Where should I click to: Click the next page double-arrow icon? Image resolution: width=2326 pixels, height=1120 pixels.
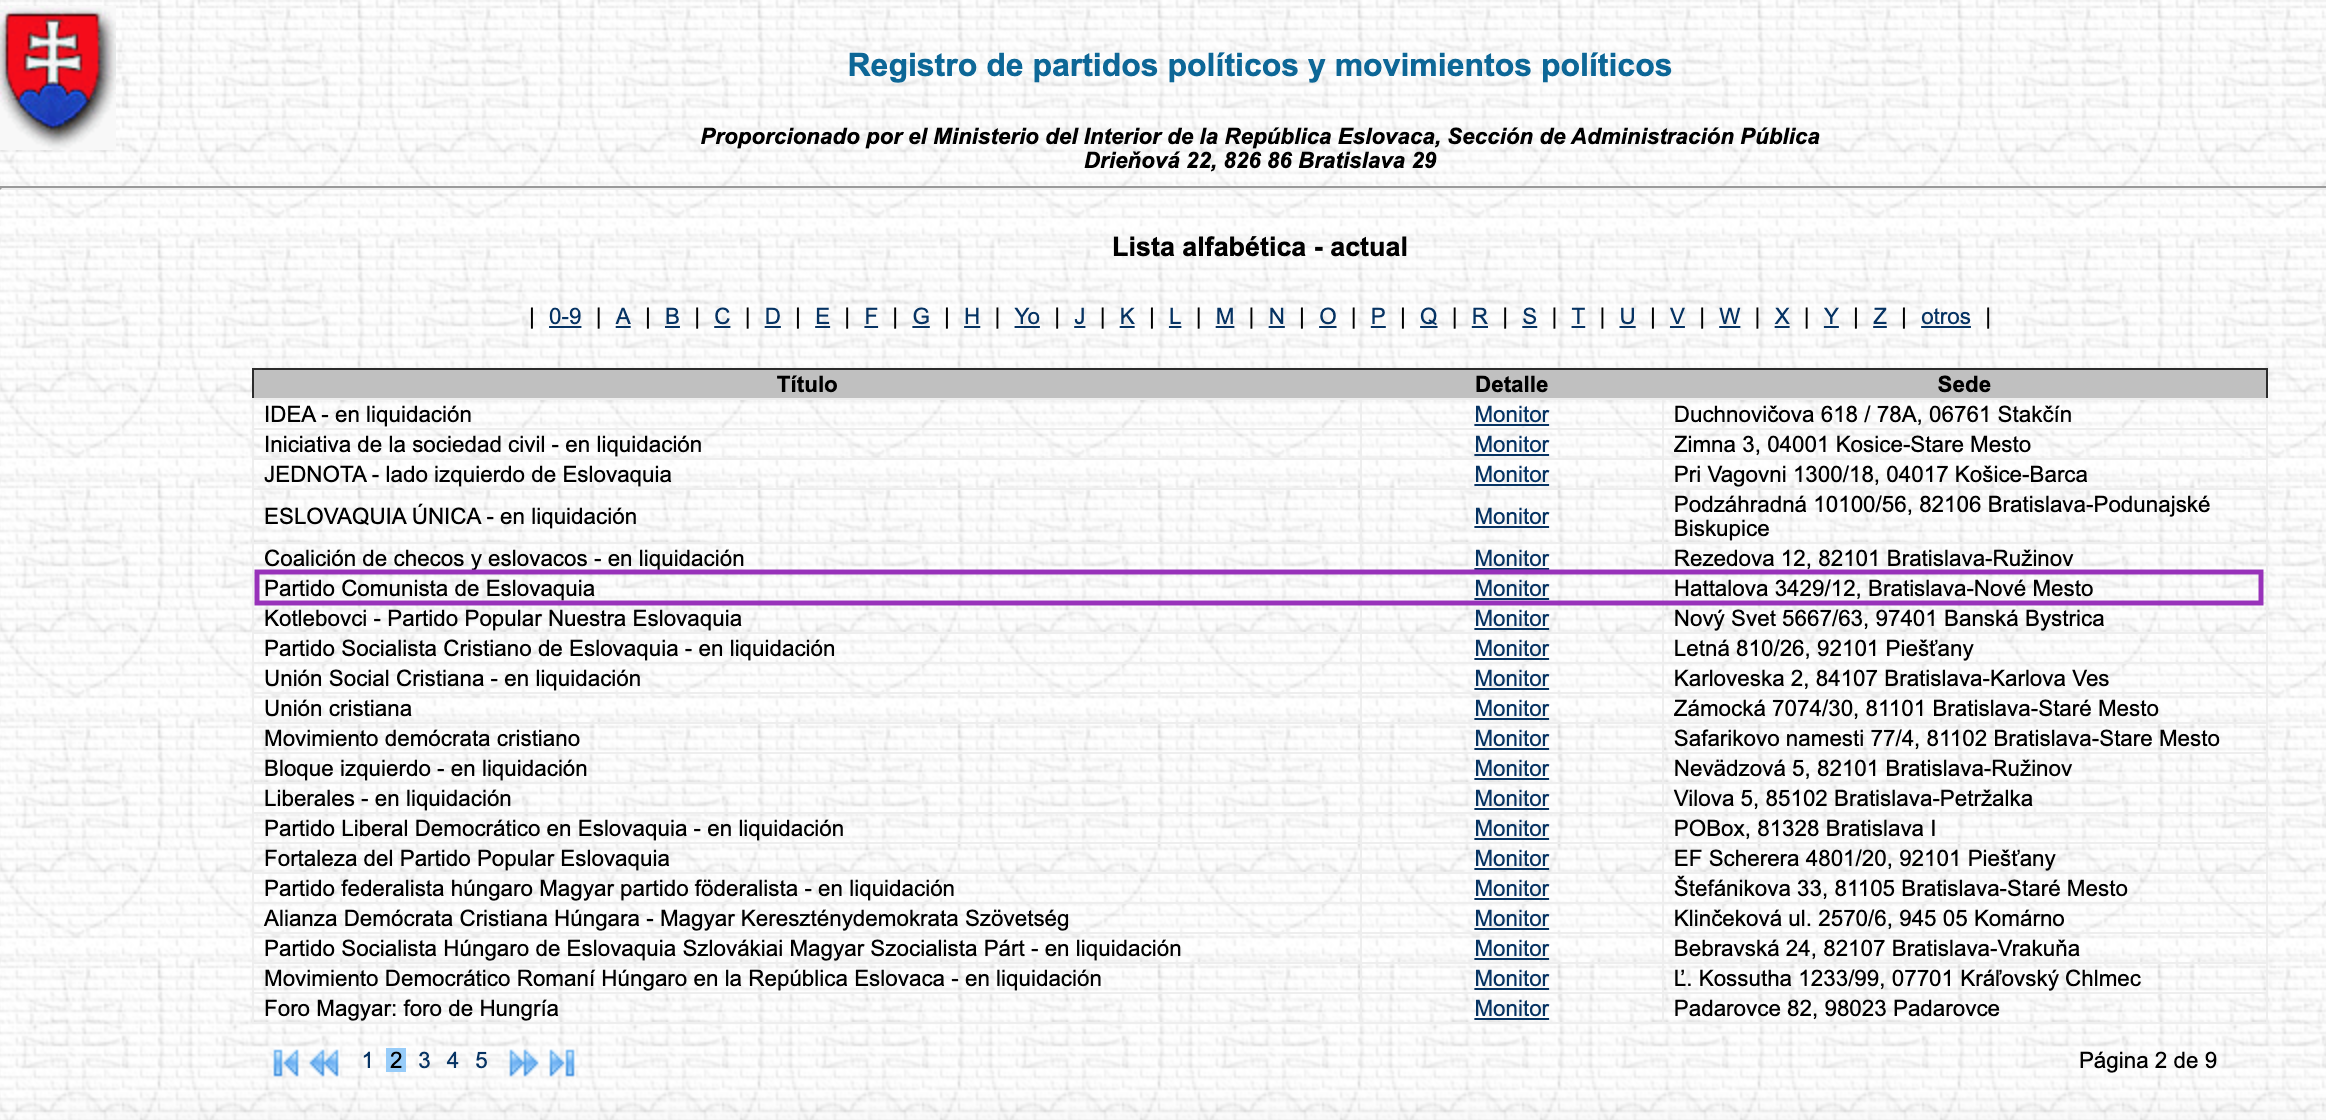(523, 1062)
